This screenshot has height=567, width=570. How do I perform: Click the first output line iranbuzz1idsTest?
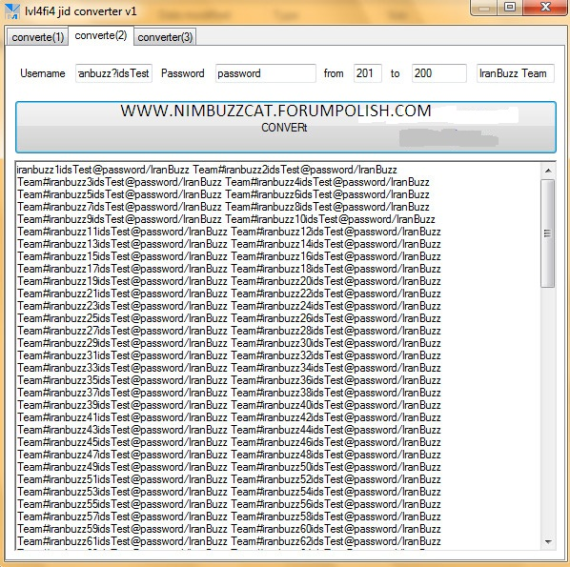pyautogui.click(x=207, y=170)
